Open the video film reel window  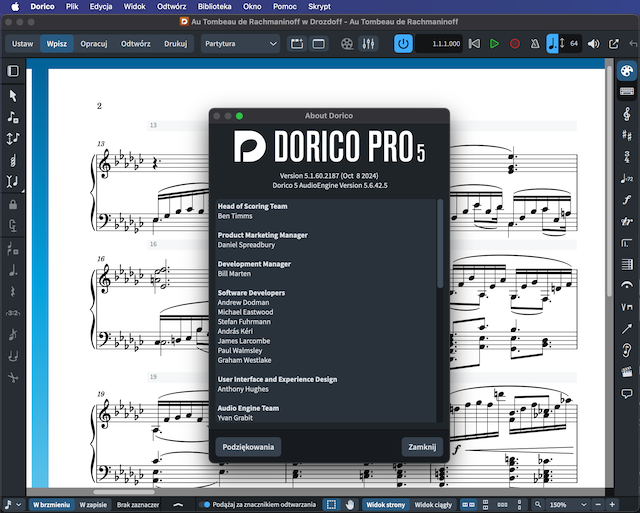coord(347,44)
